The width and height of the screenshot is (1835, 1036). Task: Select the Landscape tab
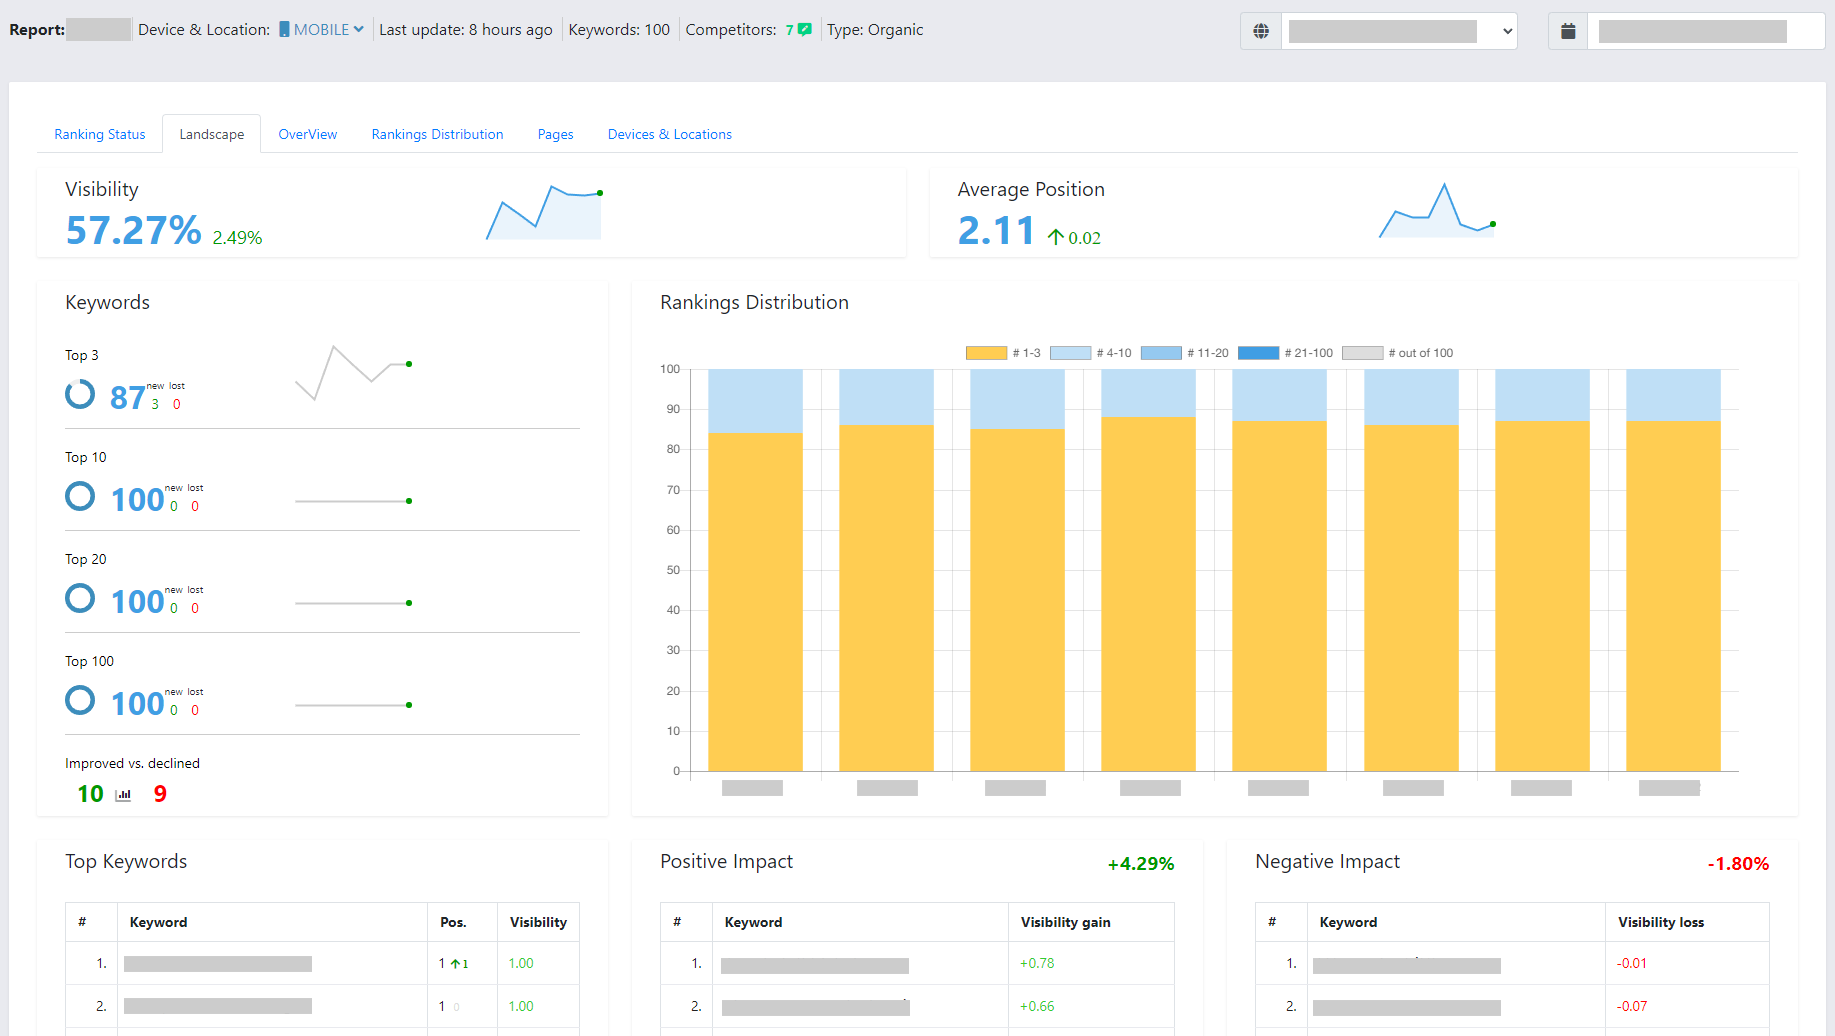pyautogui.click(x=212, y=134)
